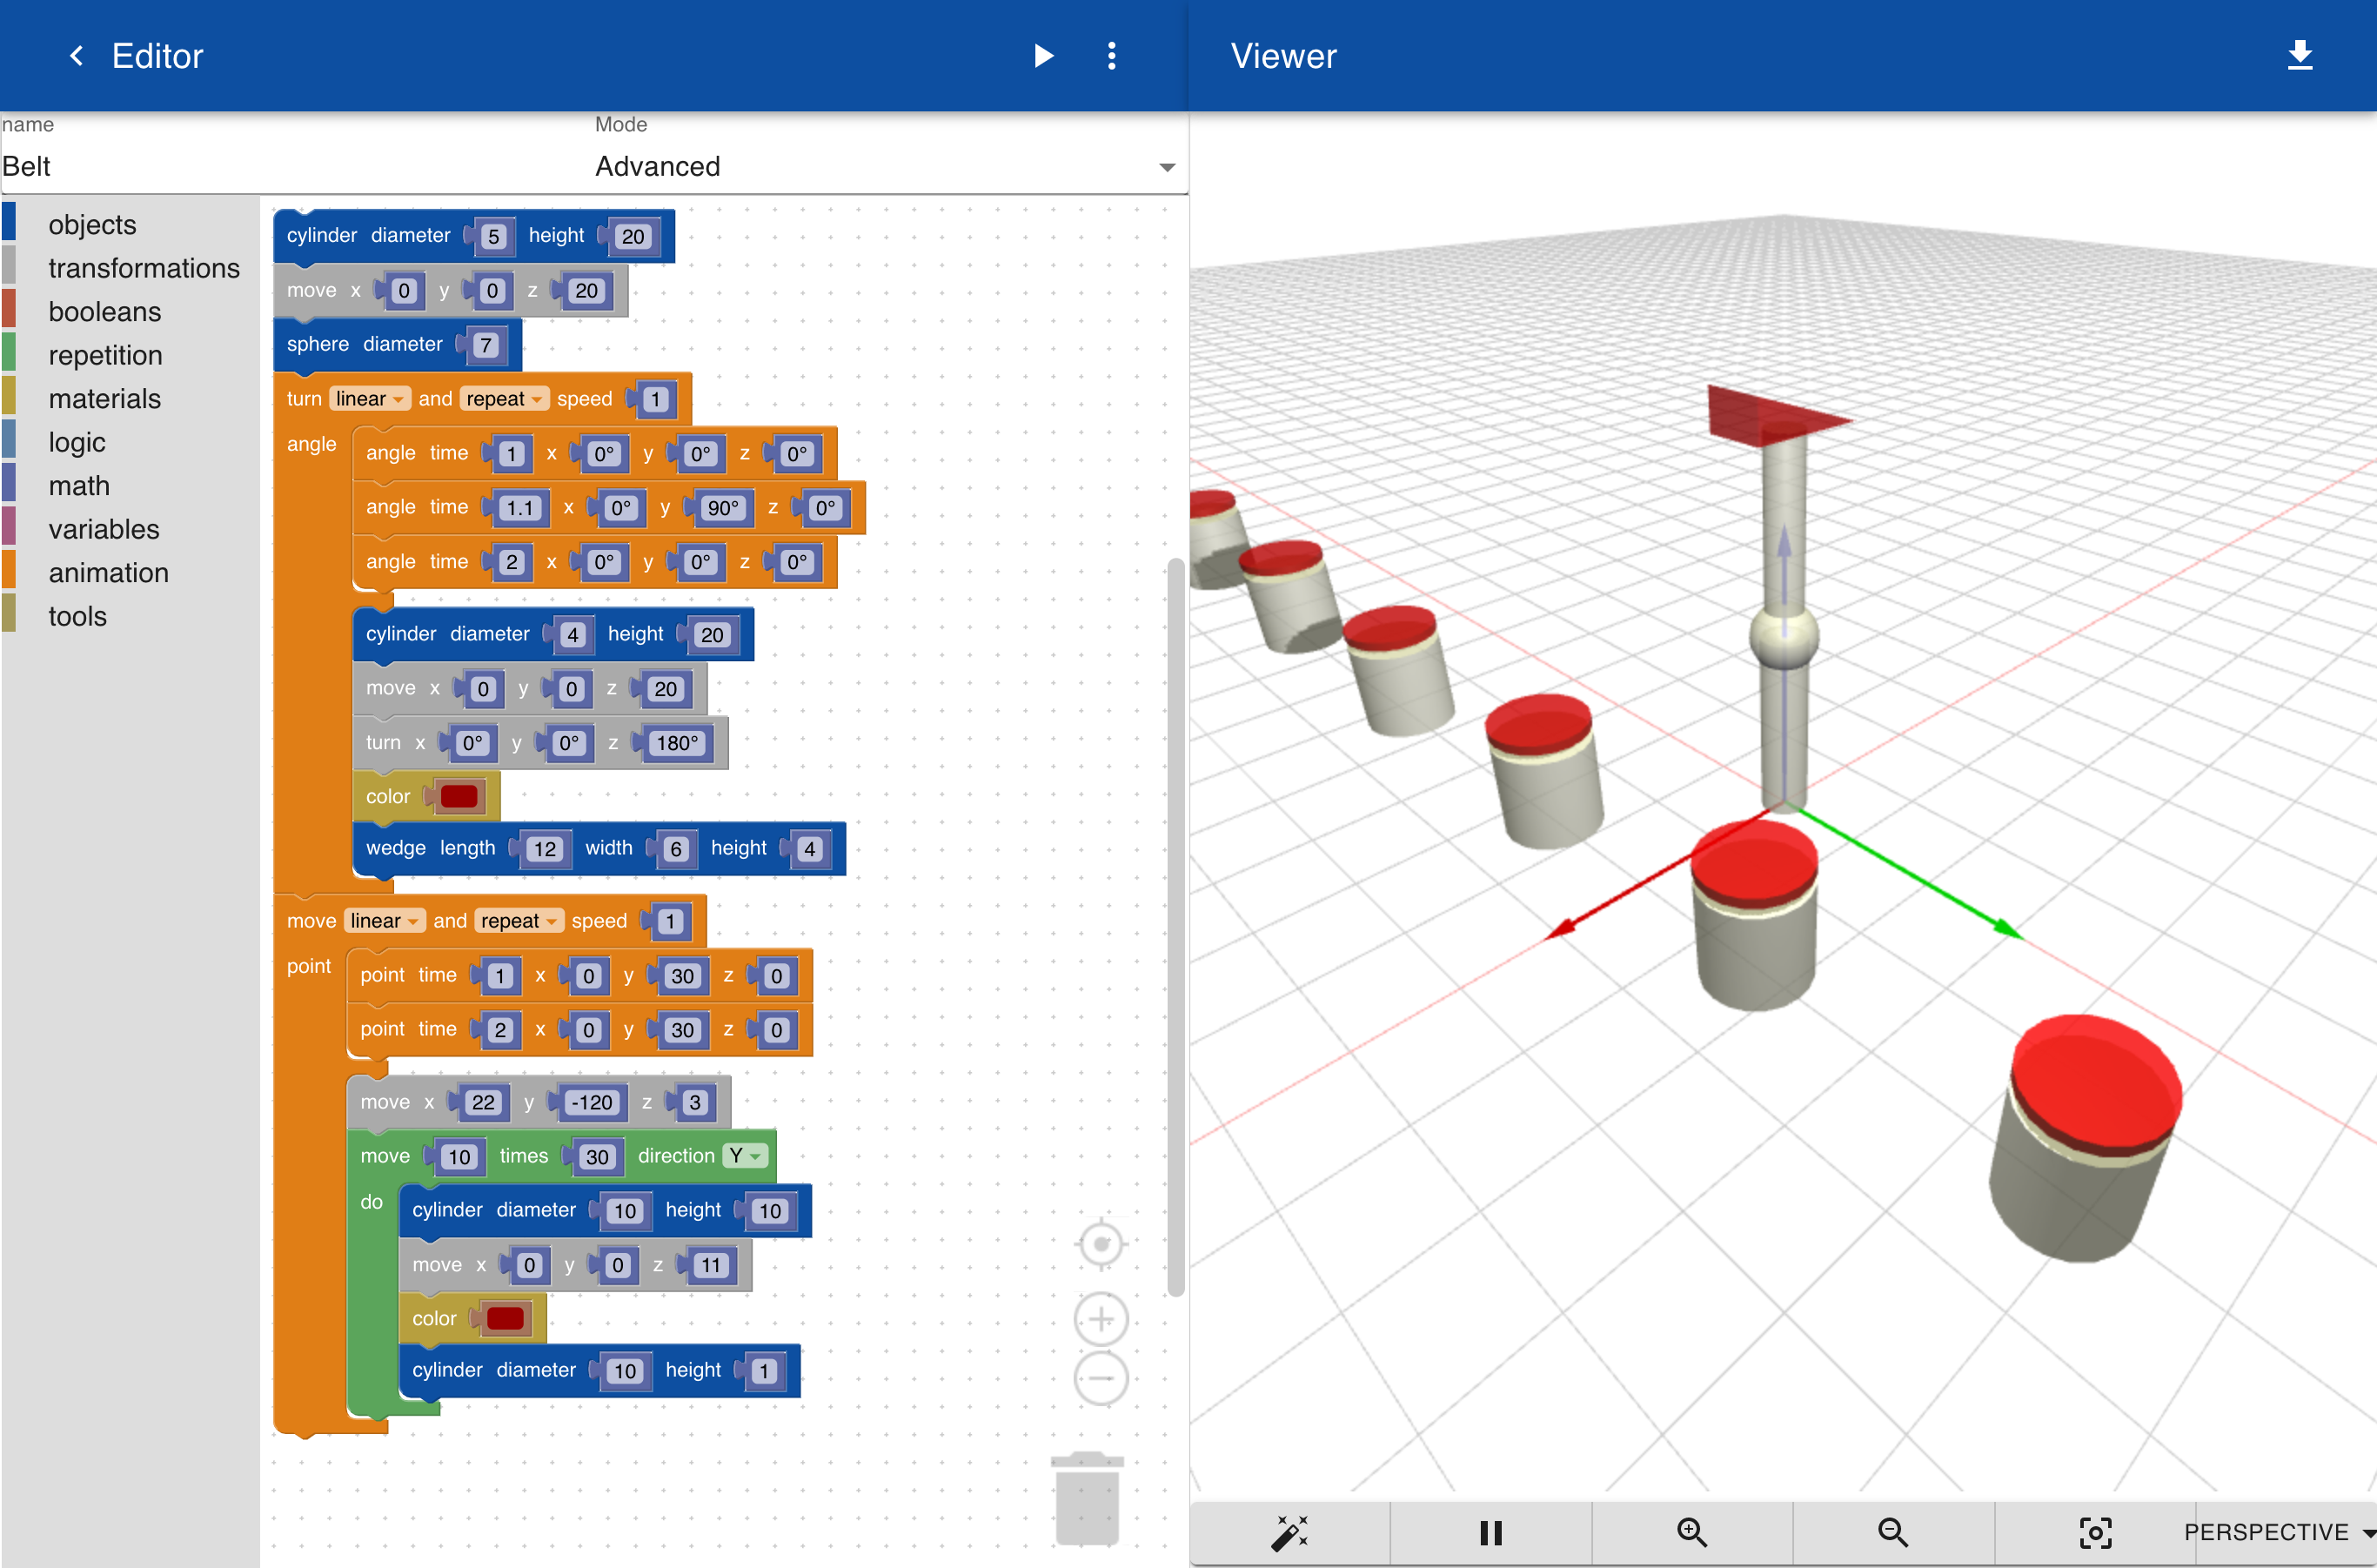Edit move animation speed value 1
2377x1568 pixels.
click(x=670, y=921)
